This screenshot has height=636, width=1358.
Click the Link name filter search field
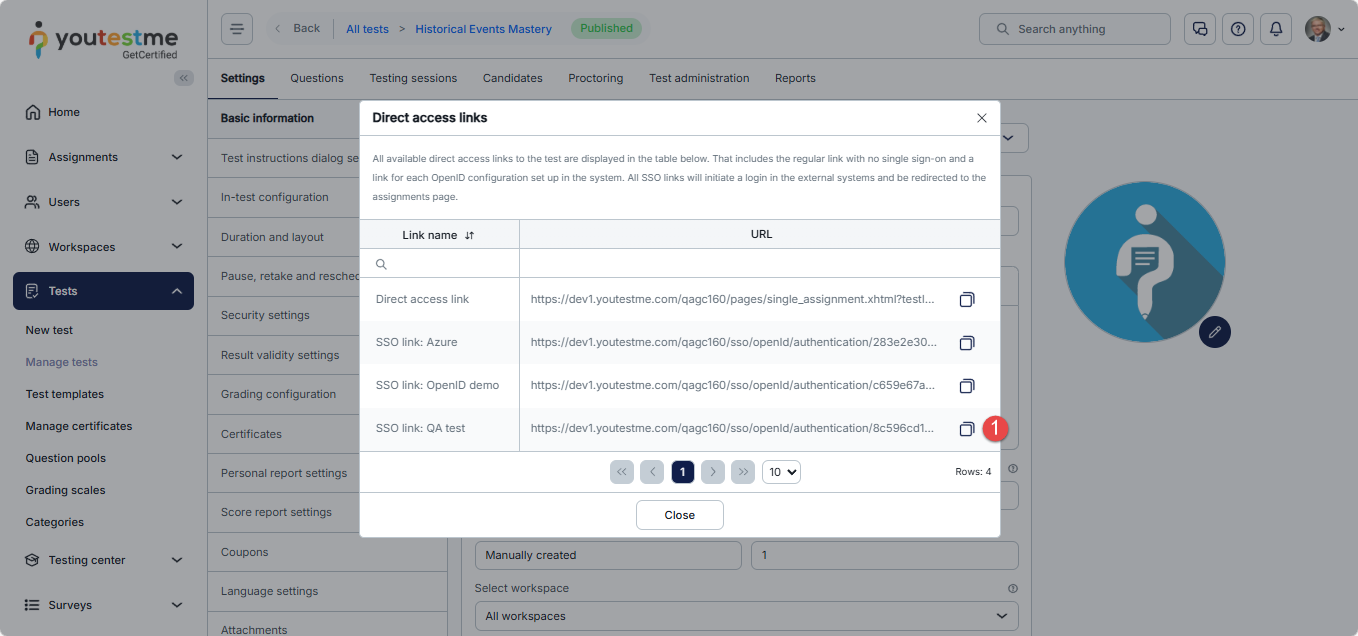(448, 264)
